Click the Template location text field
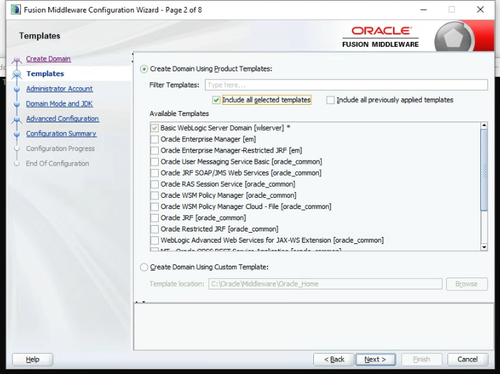This screenshot has width=500, height=374. tap(325, 284)
